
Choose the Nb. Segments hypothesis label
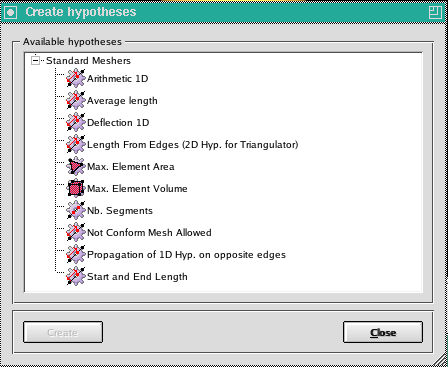(120, 211)
